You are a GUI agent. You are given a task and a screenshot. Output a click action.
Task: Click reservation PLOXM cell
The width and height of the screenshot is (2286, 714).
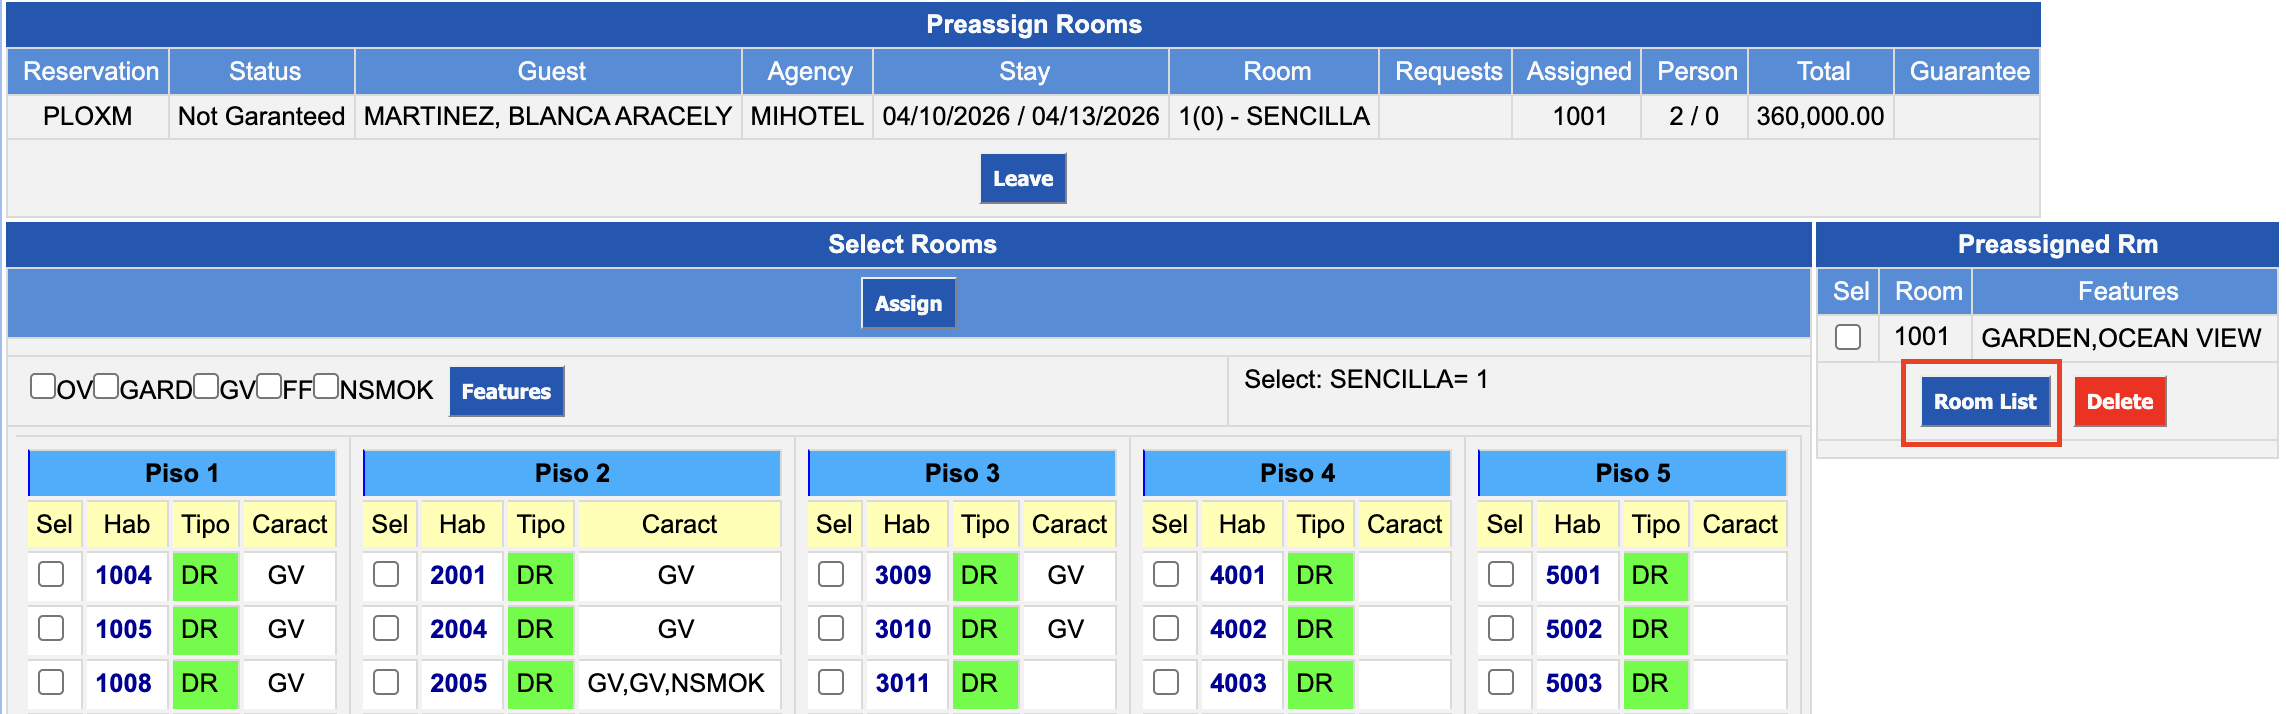pyautogui.click(x=88, y=116)
